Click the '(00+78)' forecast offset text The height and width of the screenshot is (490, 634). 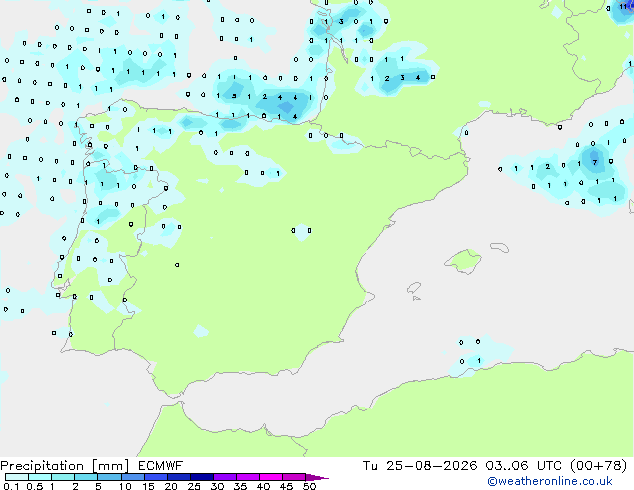[x=598, y=466]
